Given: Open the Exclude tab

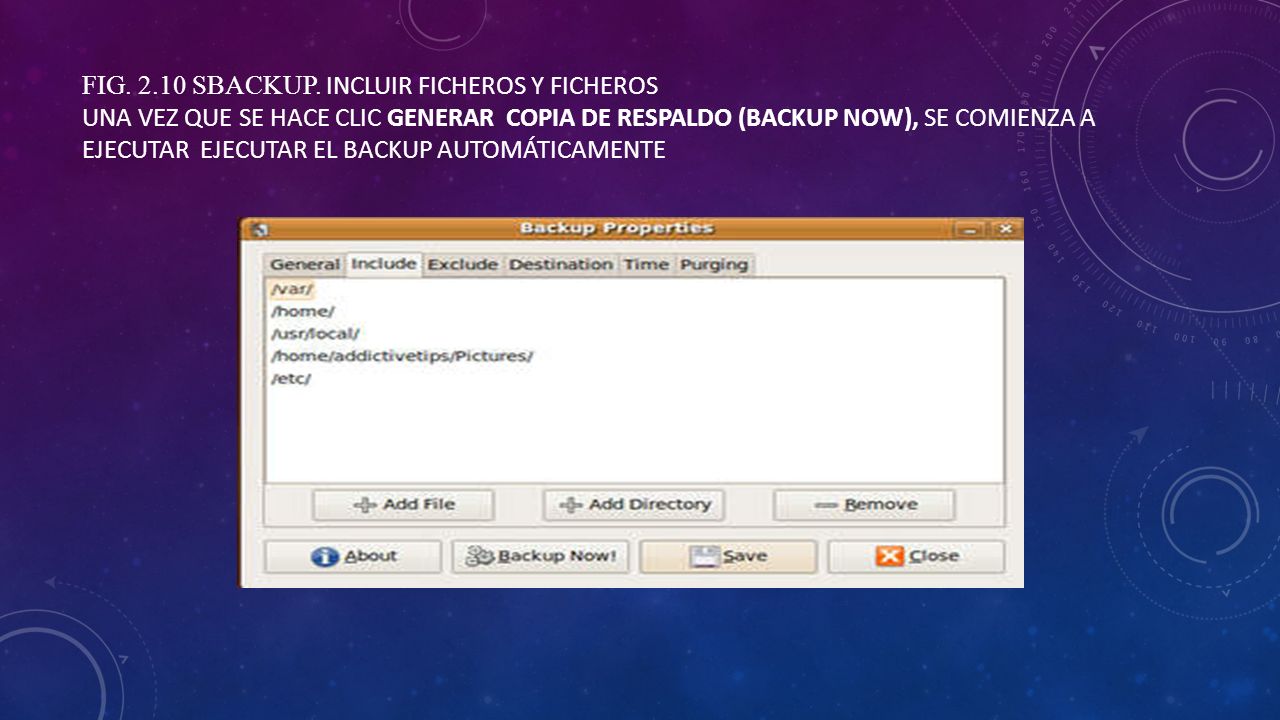Looking at the screenshot, I should 463,265.
